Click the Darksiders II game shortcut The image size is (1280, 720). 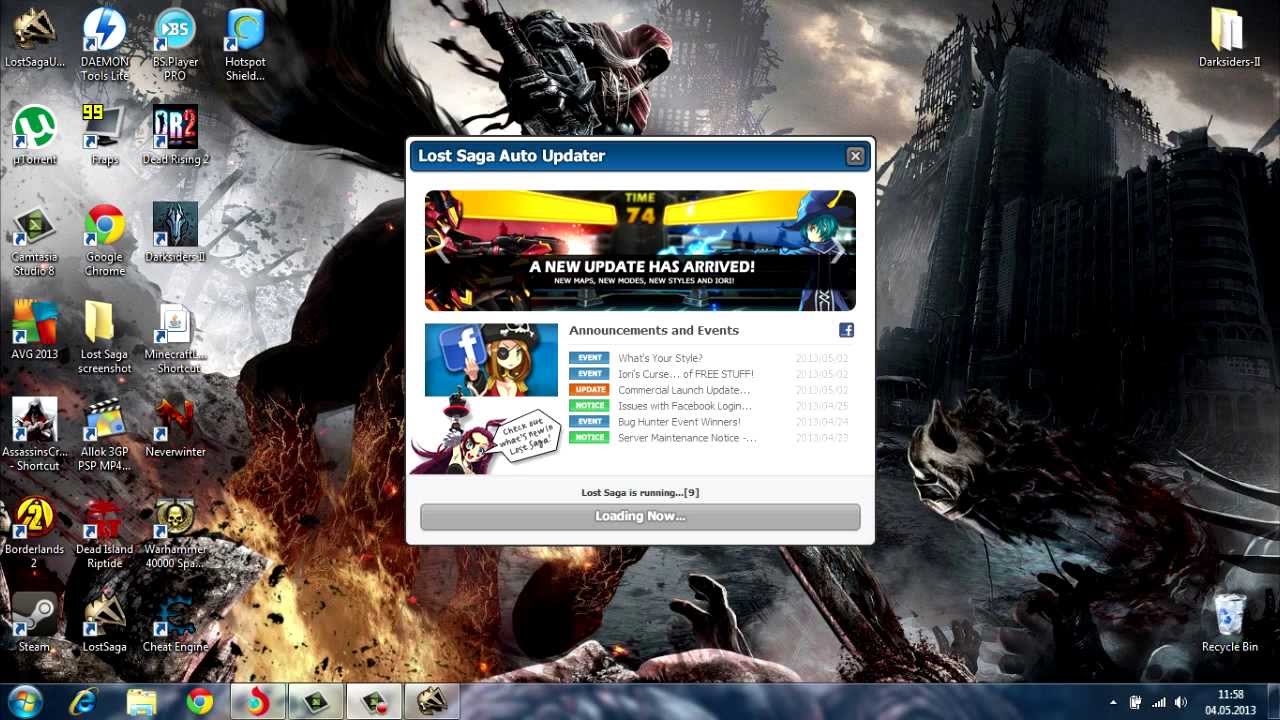[175, 233]
